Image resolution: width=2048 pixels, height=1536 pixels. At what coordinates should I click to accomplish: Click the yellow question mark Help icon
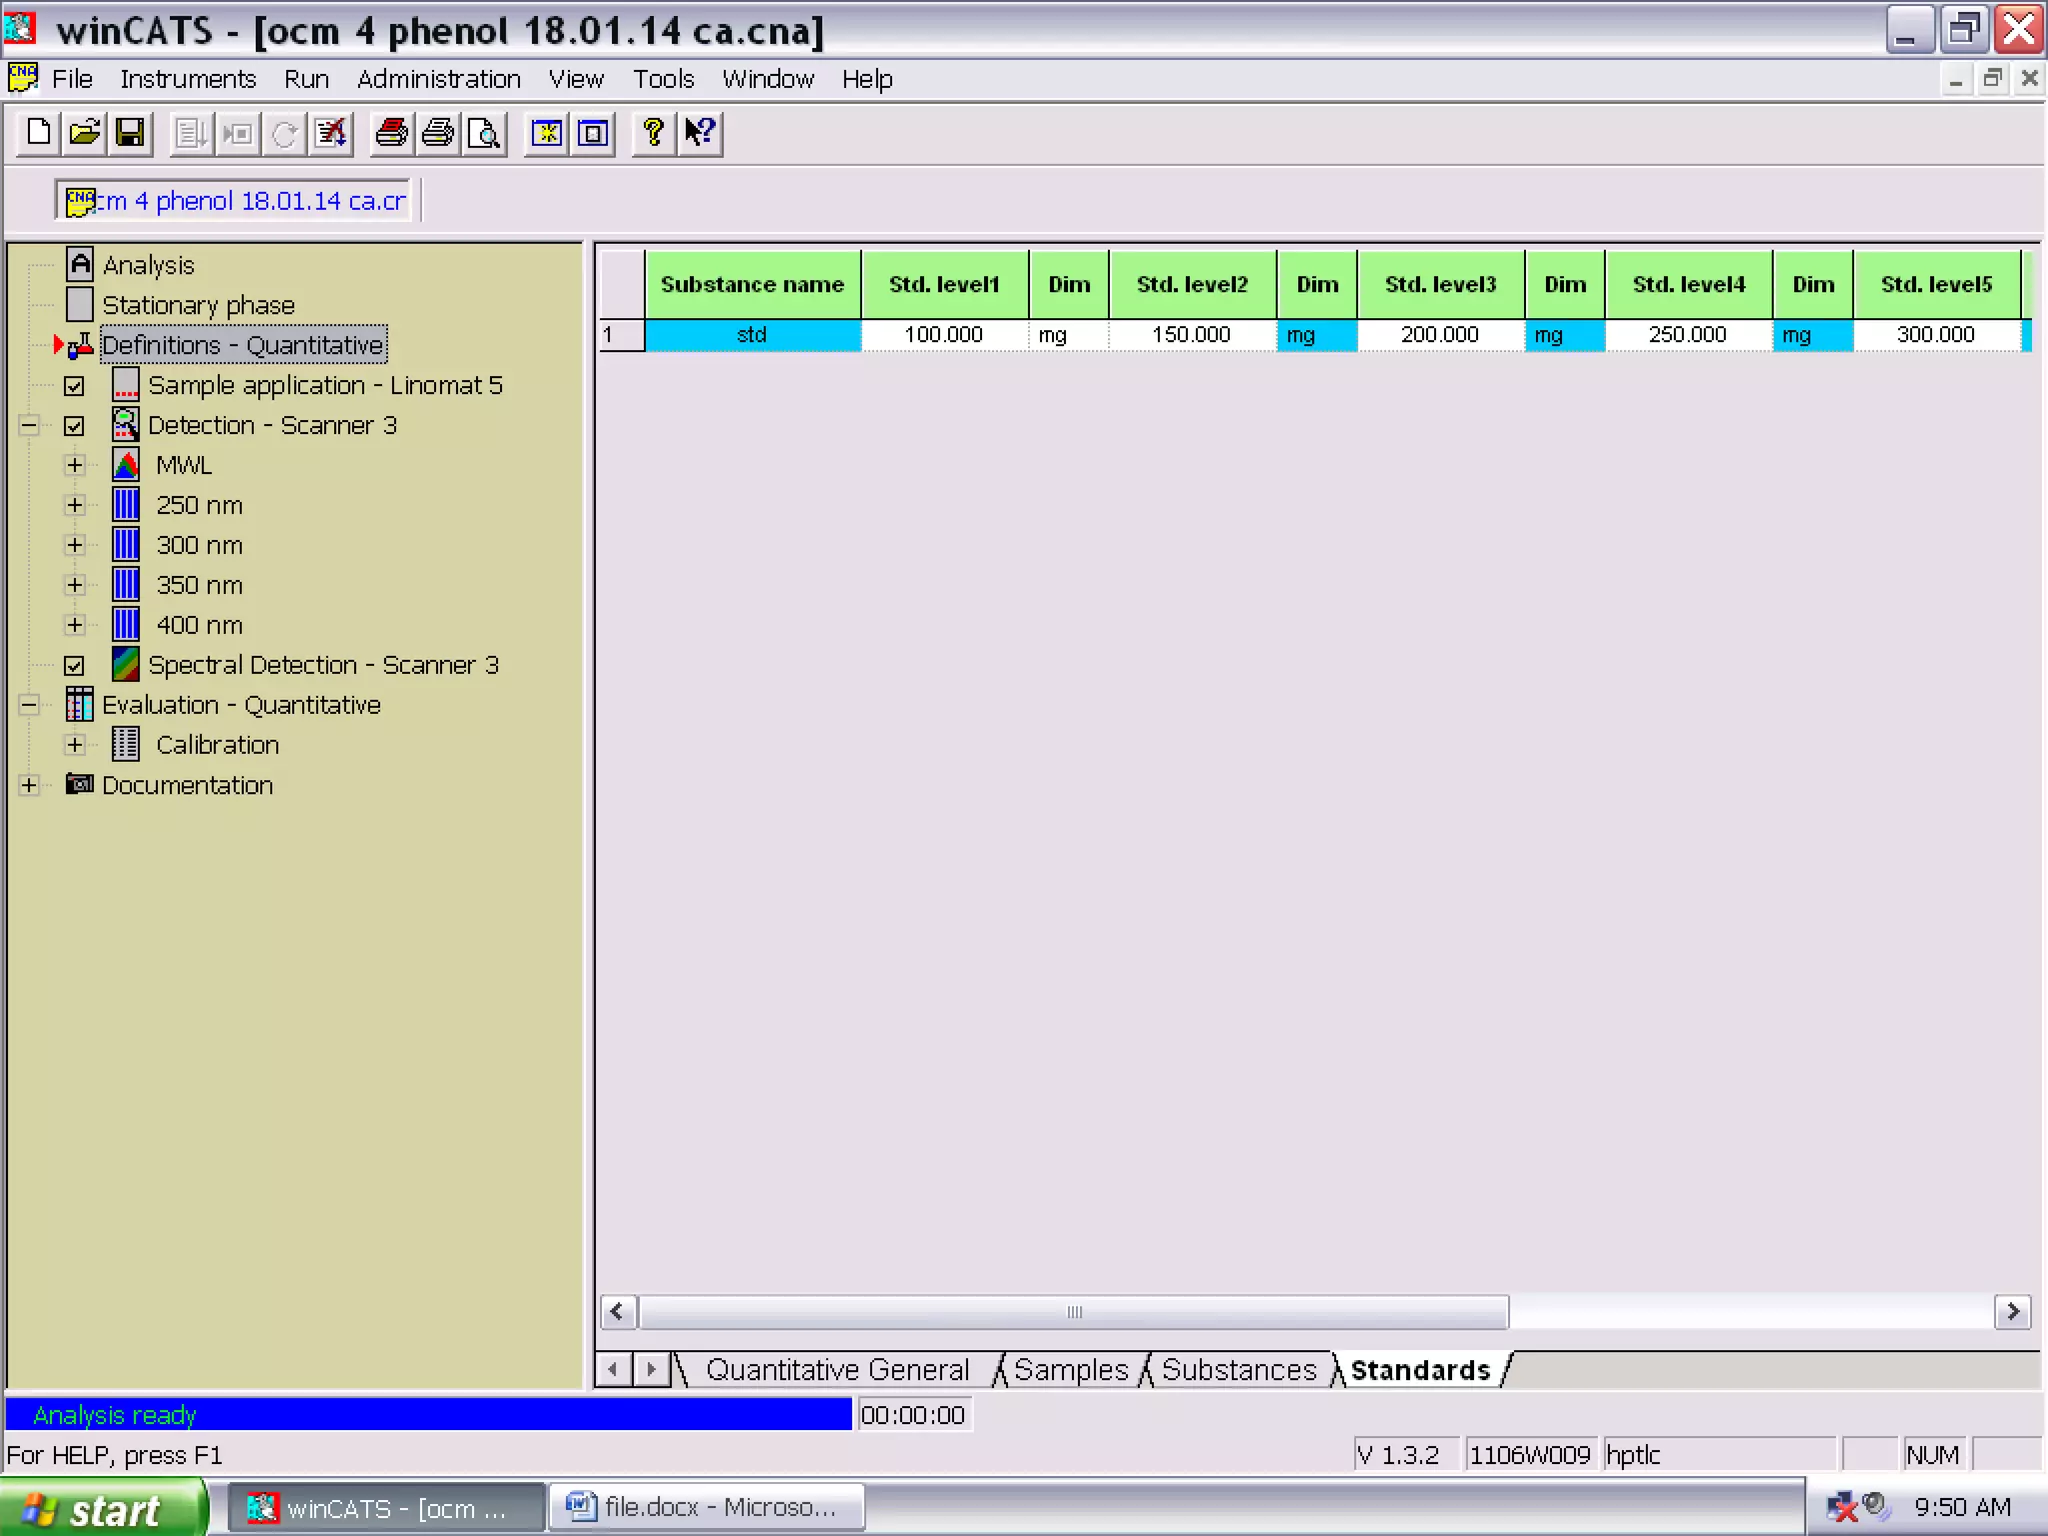click(653, 133)
